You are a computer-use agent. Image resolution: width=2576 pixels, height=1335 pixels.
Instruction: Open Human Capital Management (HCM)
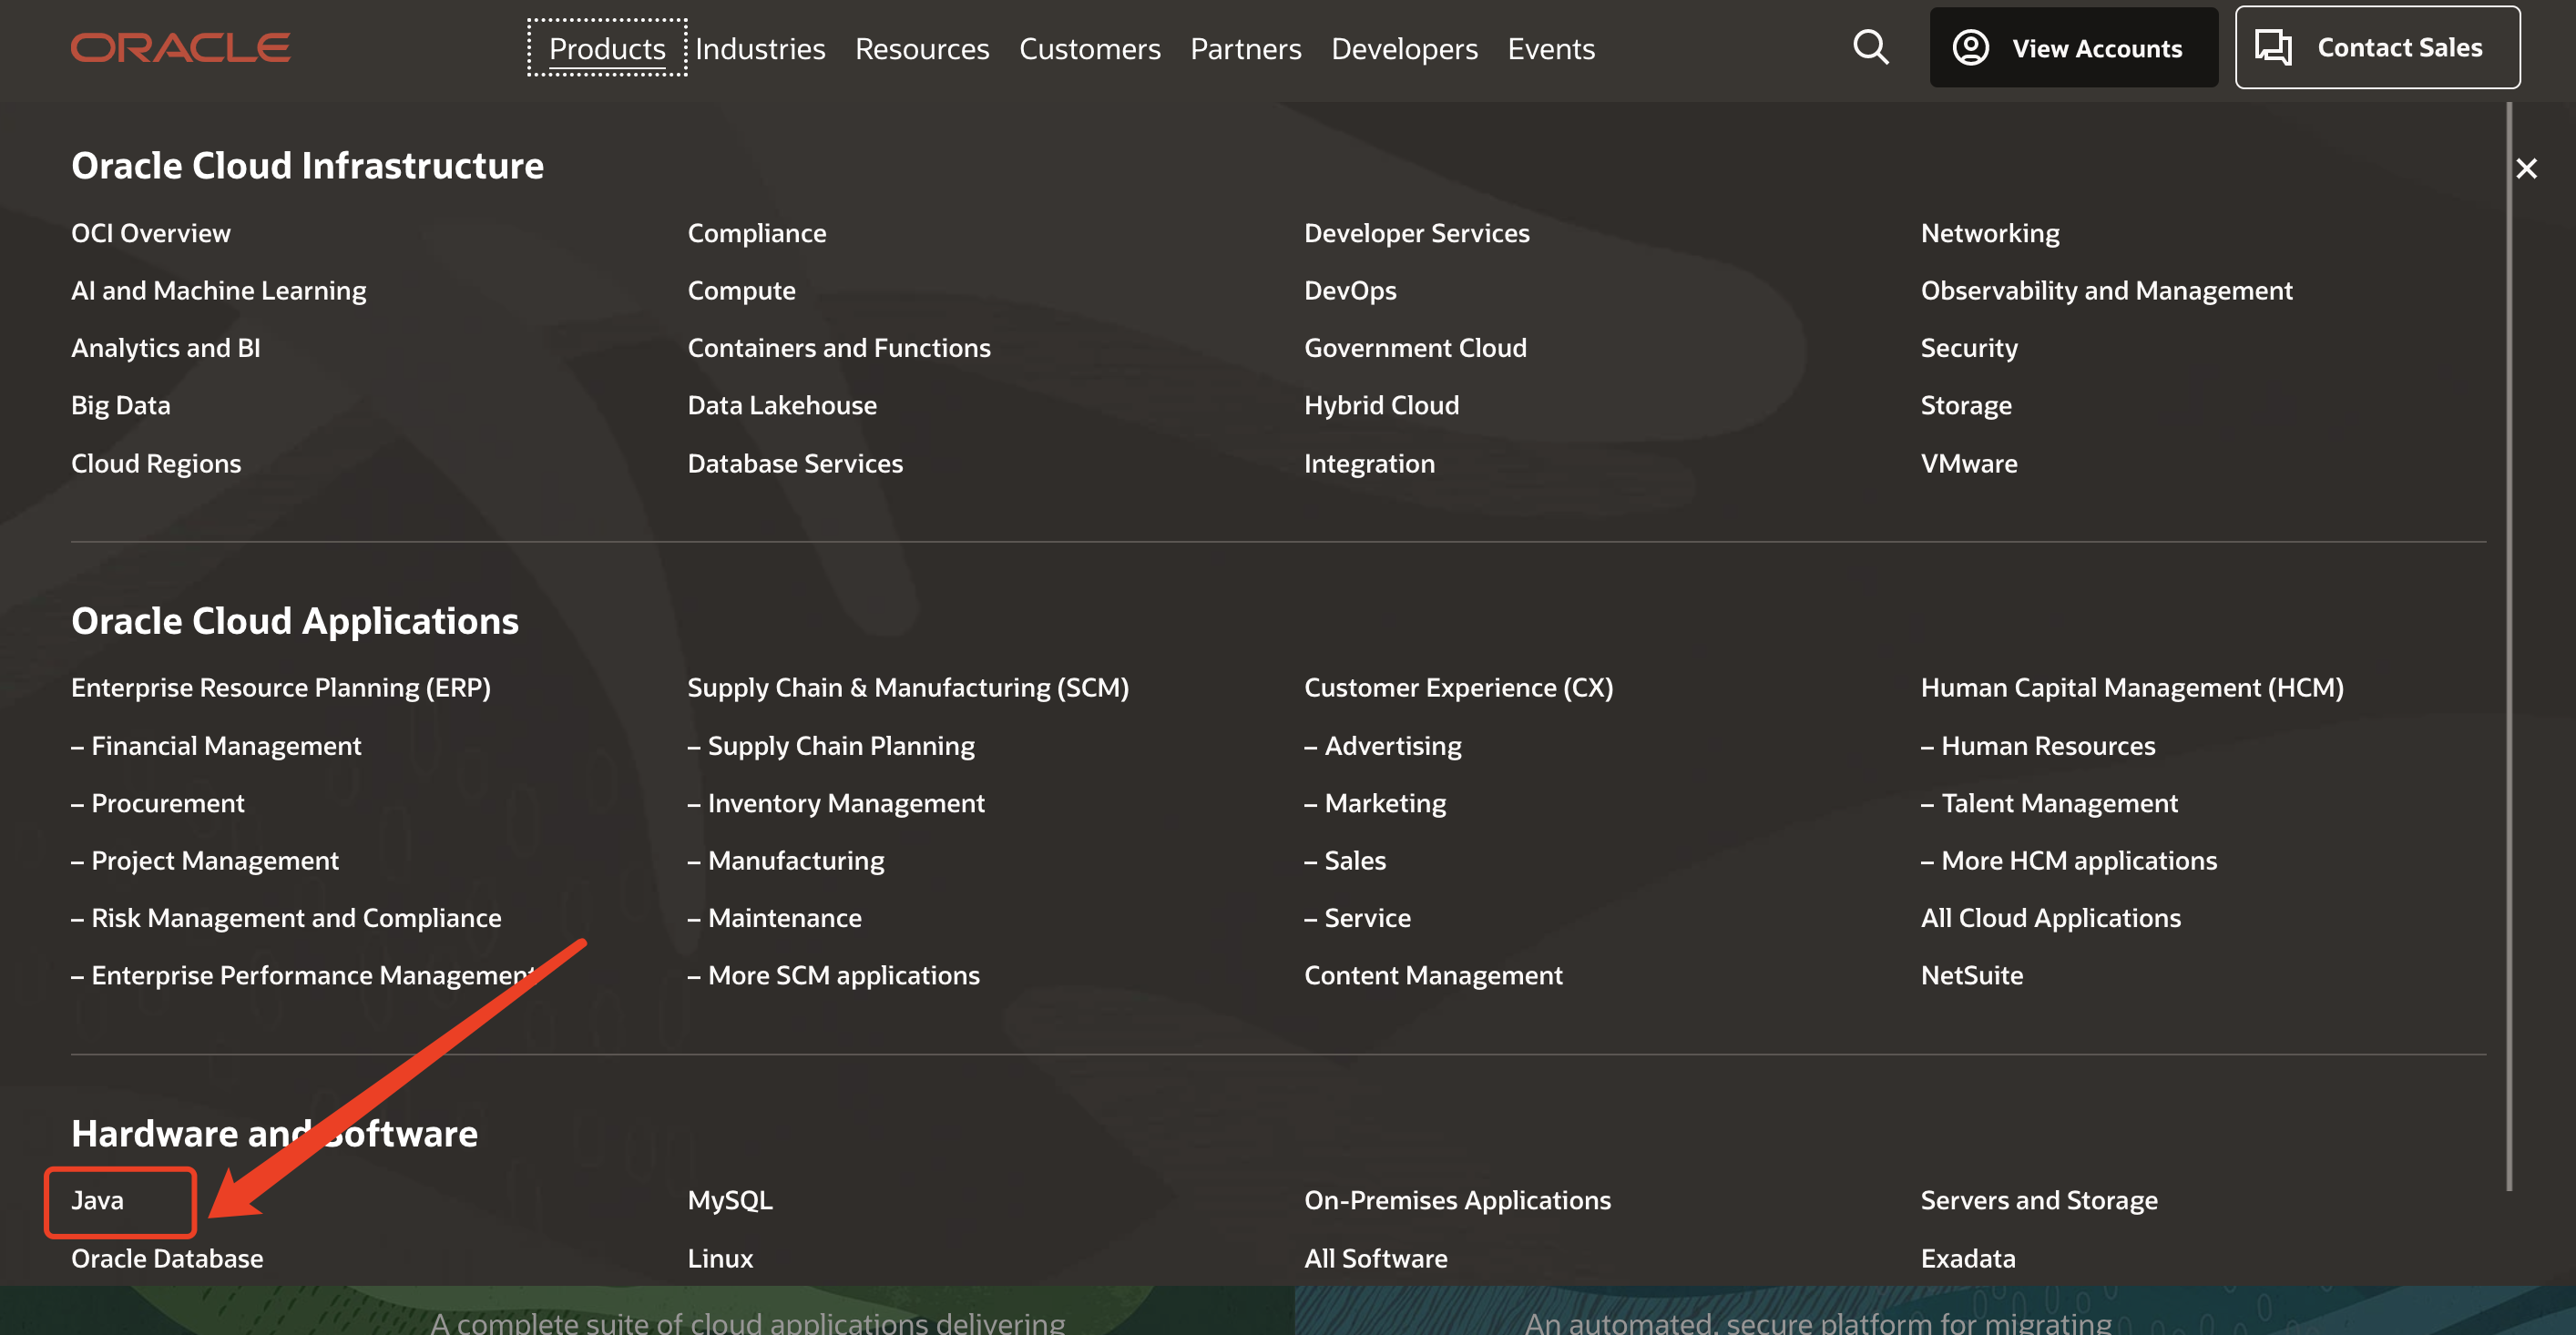pyautogui.click(x=2132, y=687)
